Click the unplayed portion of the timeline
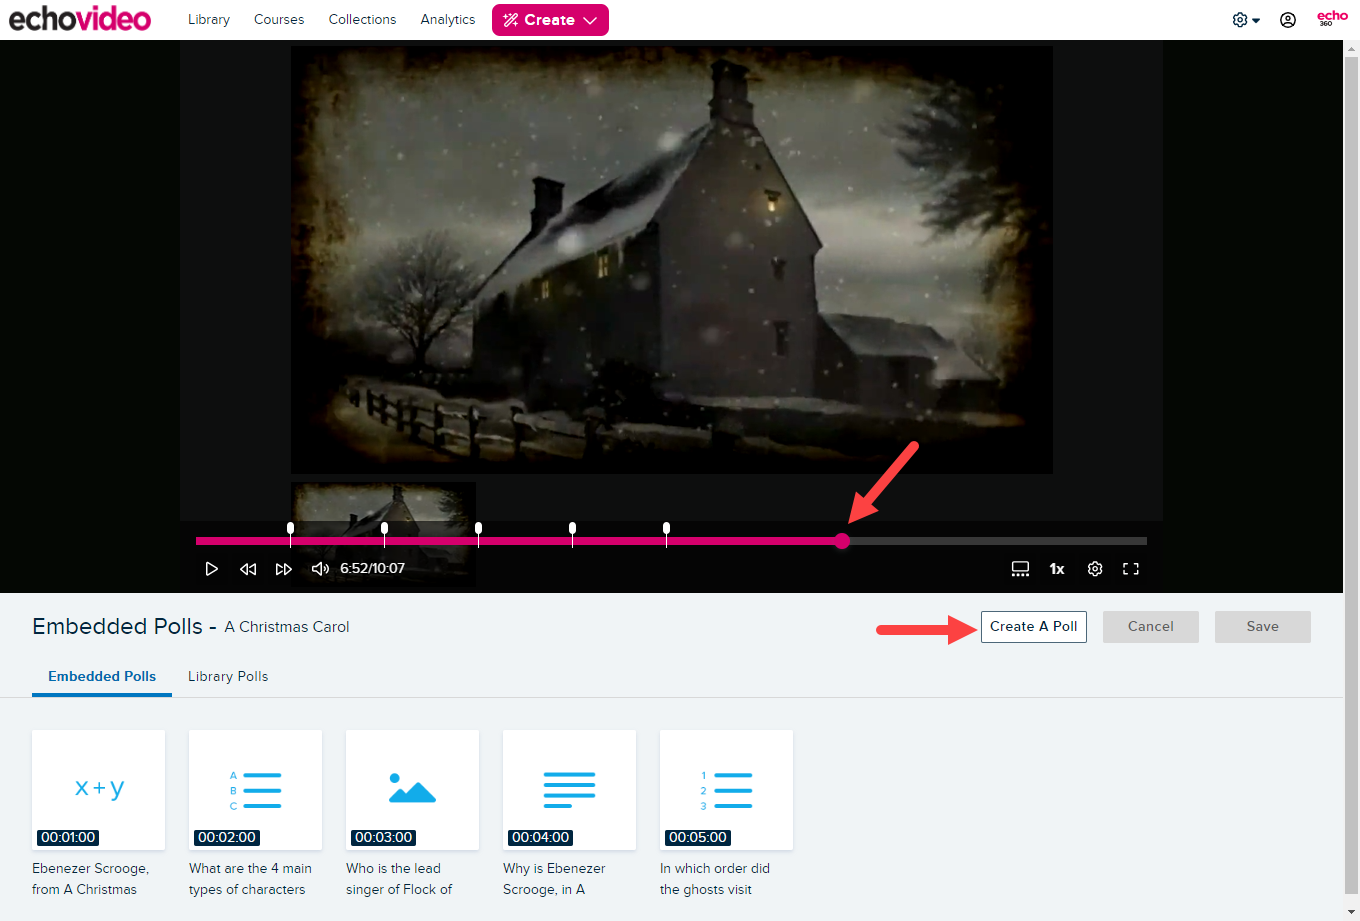1360x921 pixels. pyautogui.click(x=998, y=541)
